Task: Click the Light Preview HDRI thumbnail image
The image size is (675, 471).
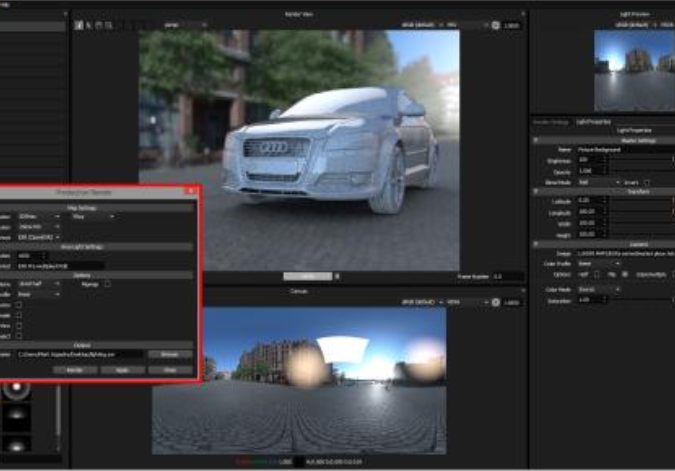Action: pos(634,71)
